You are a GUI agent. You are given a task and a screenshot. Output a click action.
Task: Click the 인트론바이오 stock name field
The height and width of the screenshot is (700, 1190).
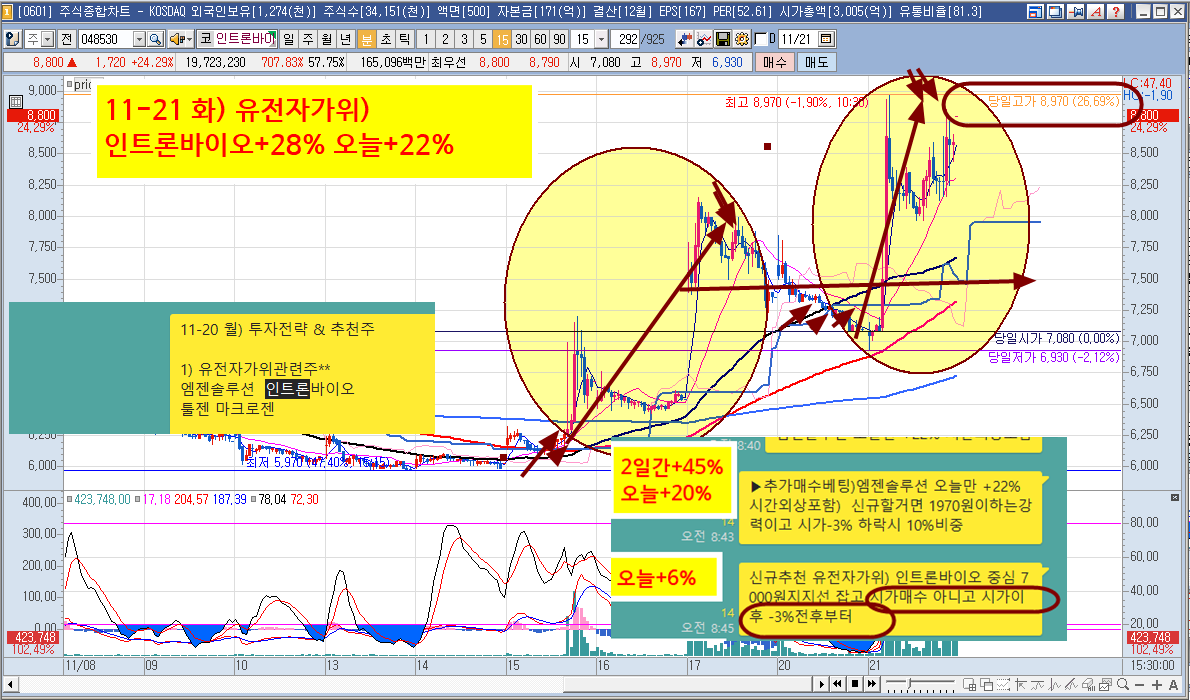tap(245, 39)
